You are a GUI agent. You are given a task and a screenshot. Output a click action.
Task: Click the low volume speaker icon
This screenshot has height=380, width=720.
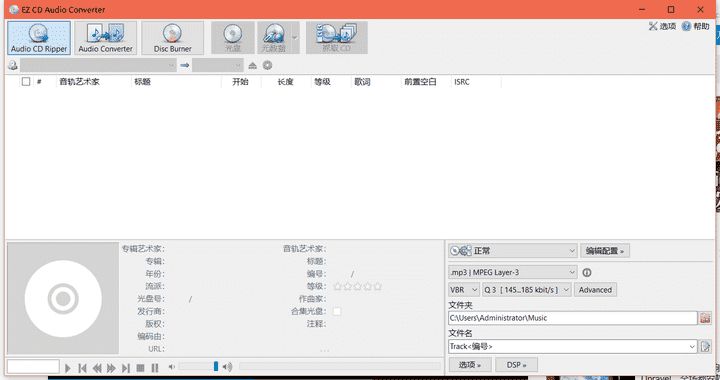[172, 367]
